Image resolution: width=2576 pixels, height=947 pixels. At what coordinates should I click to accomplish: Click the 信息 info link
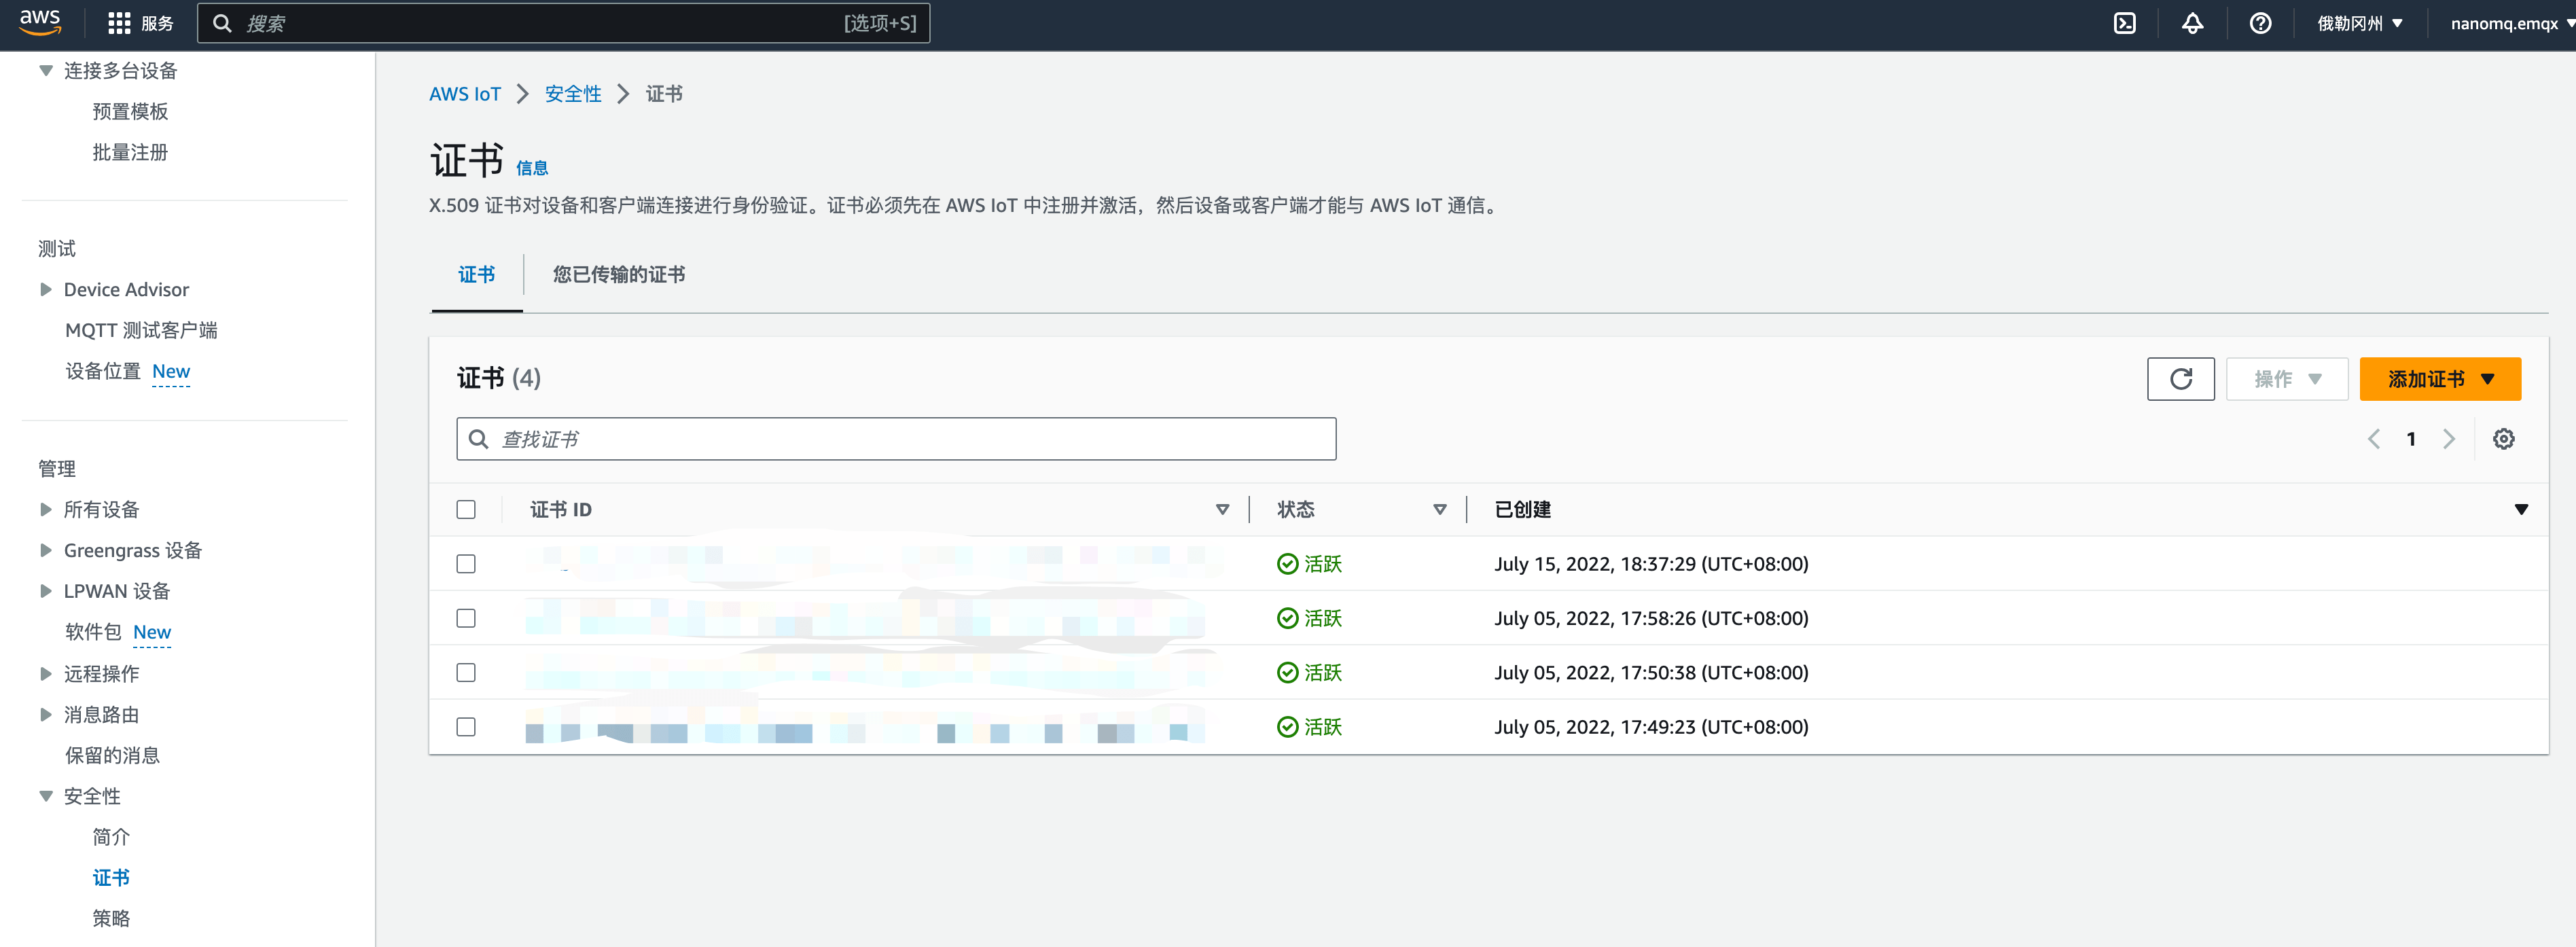531,168
